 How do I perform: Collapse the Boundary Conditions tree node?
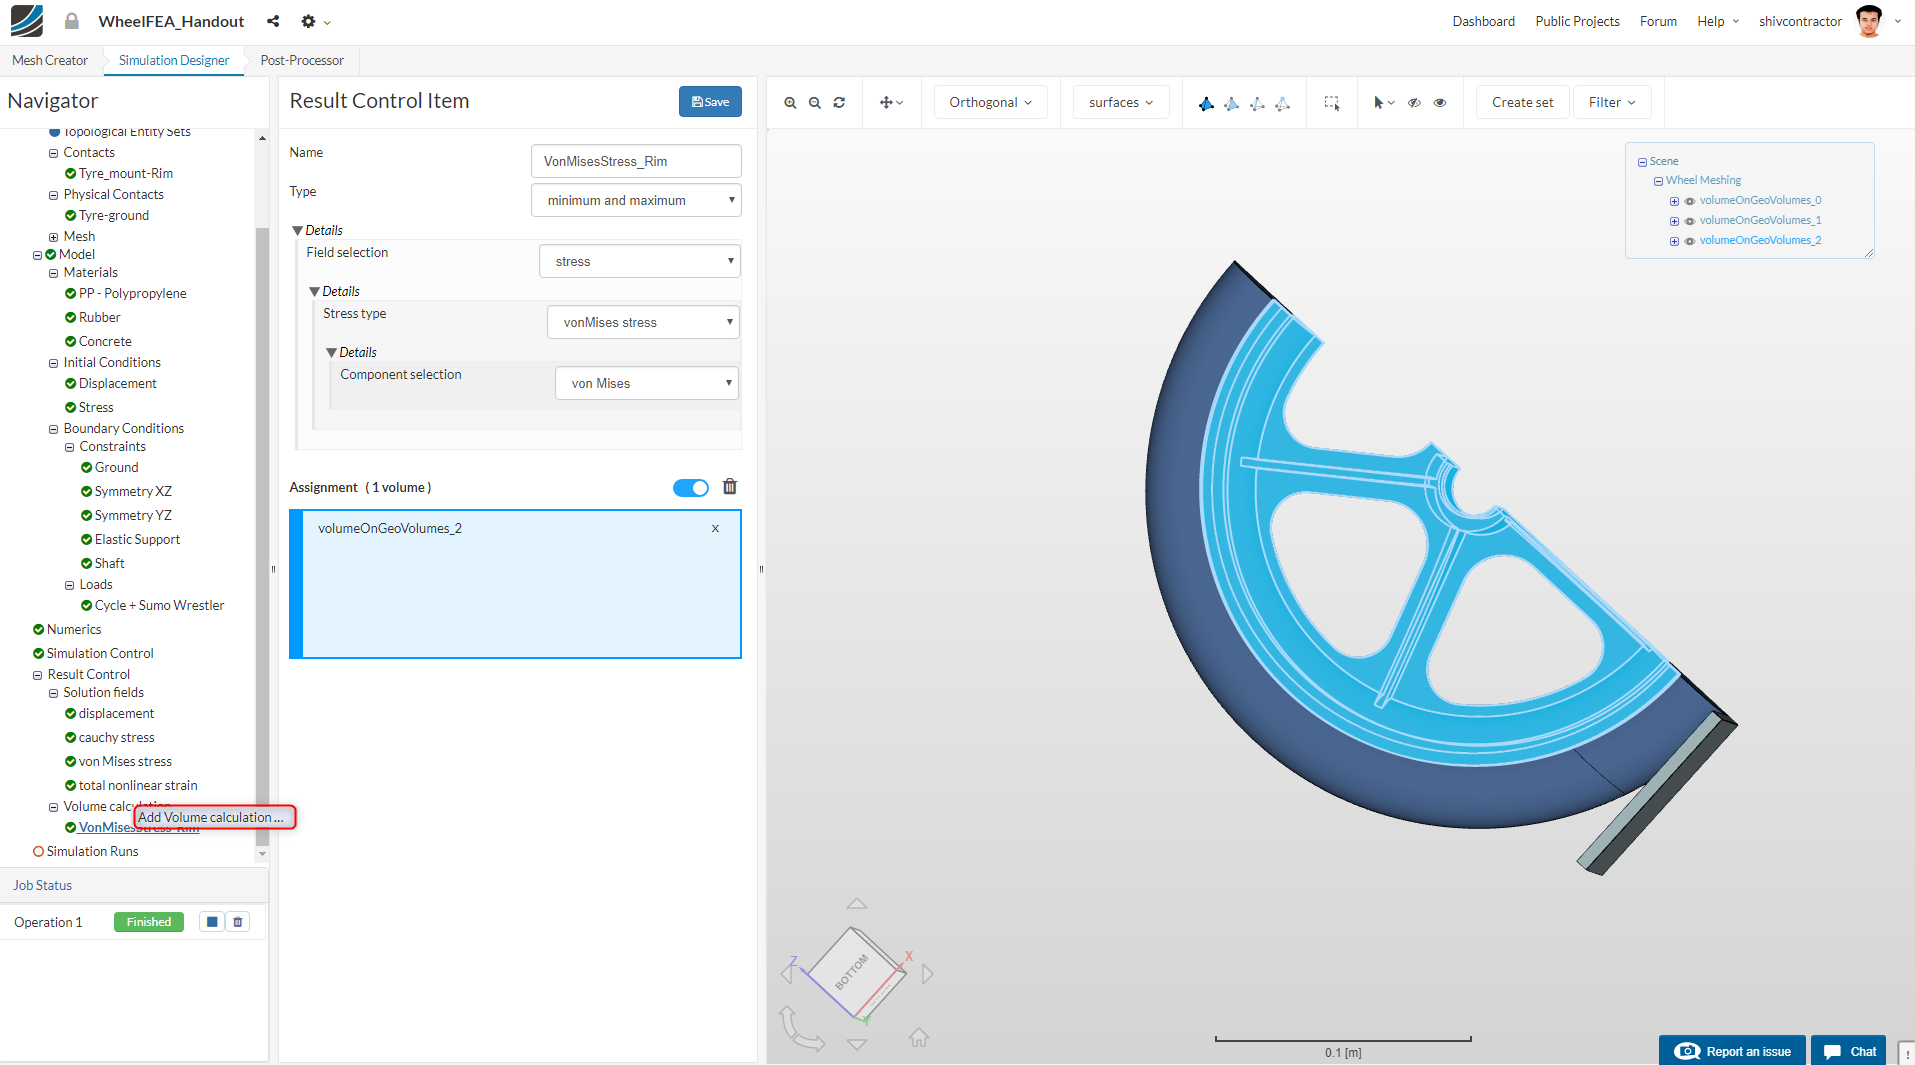point(54,430)
